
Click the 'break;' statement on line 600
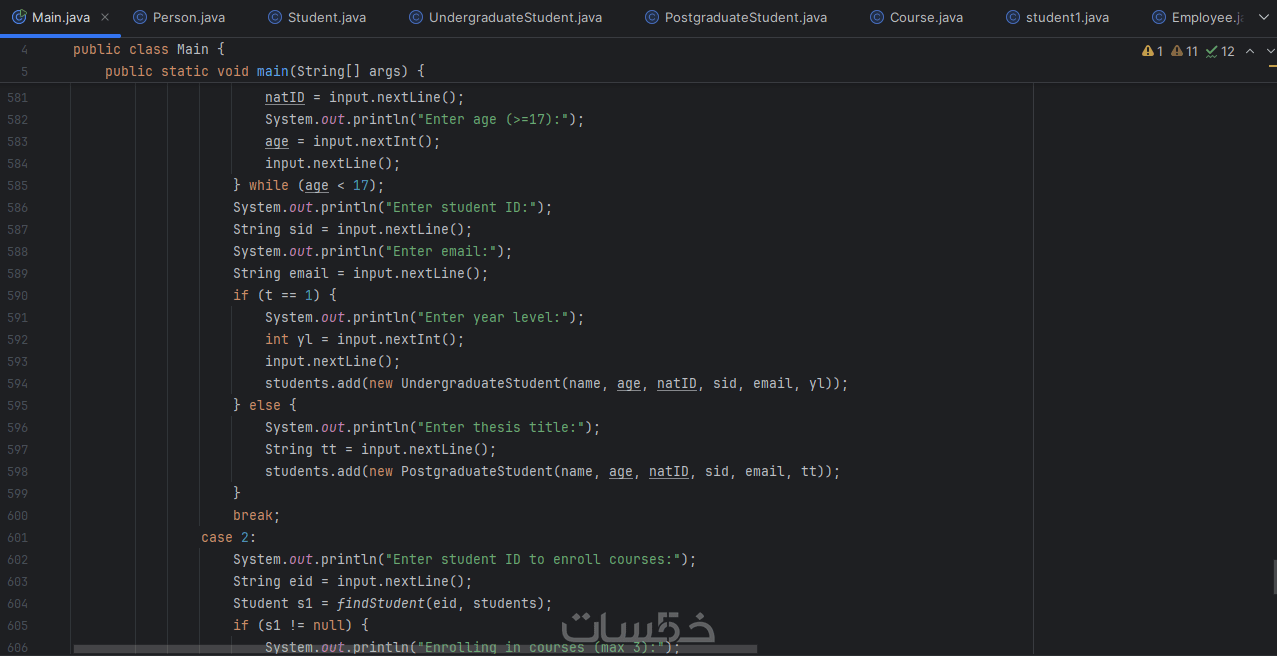tap(257, 515)
